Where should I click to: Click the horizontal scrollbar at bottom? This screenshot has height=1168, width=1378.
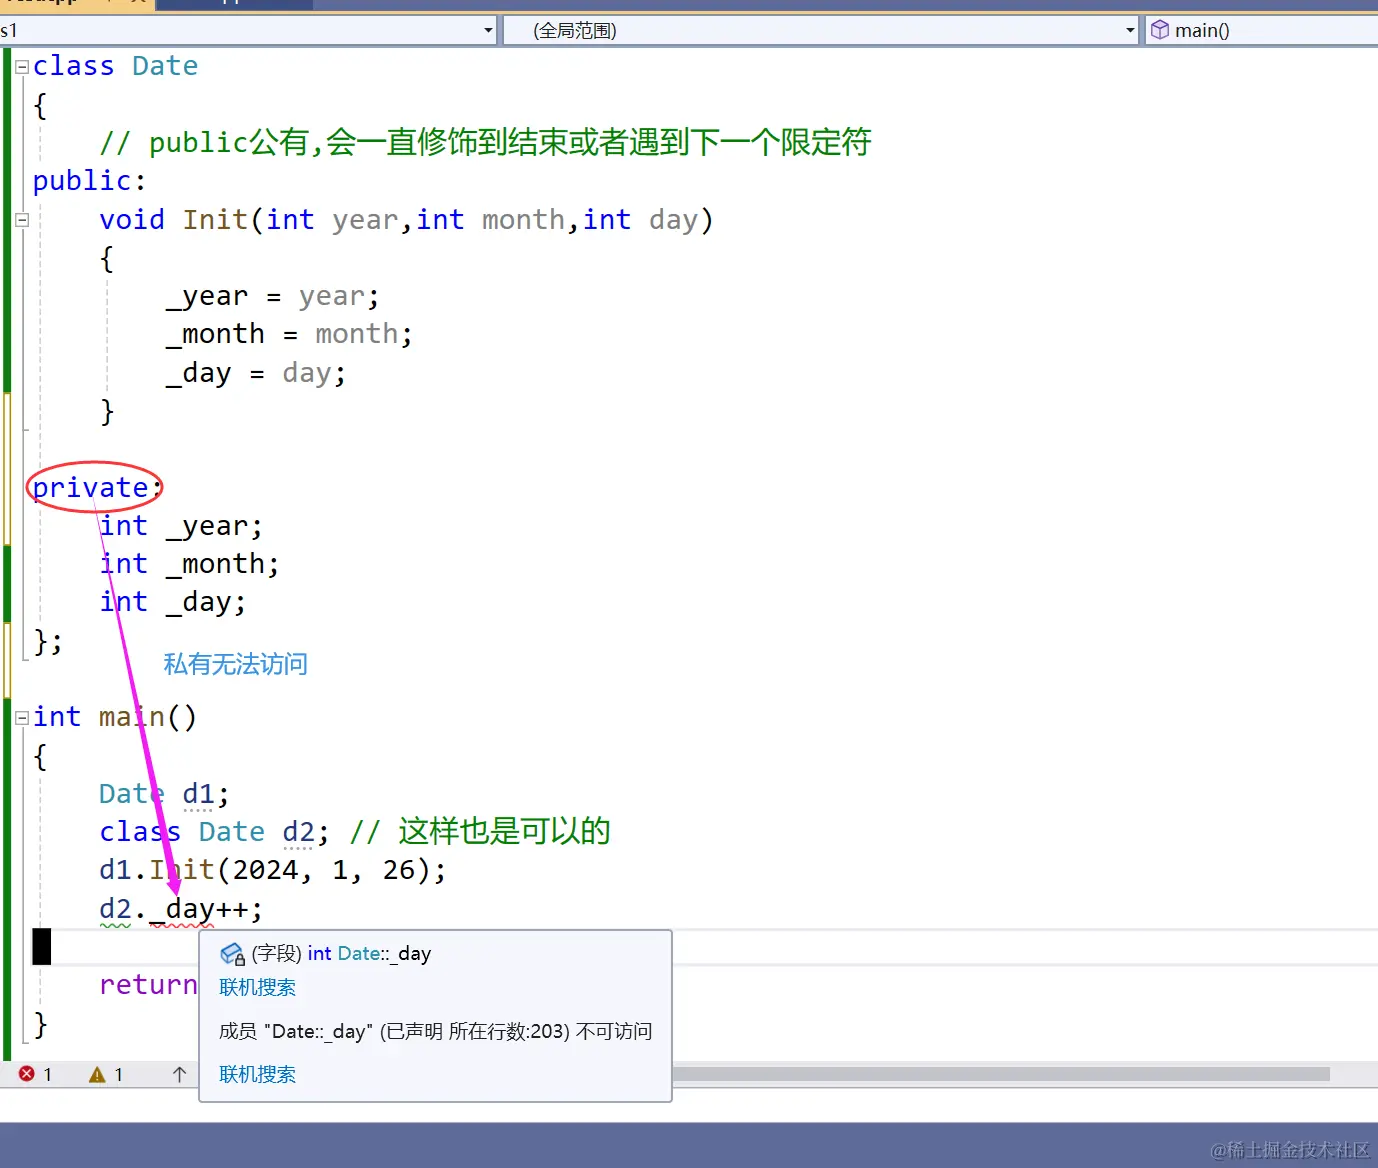click(x=1000, y=1074)
